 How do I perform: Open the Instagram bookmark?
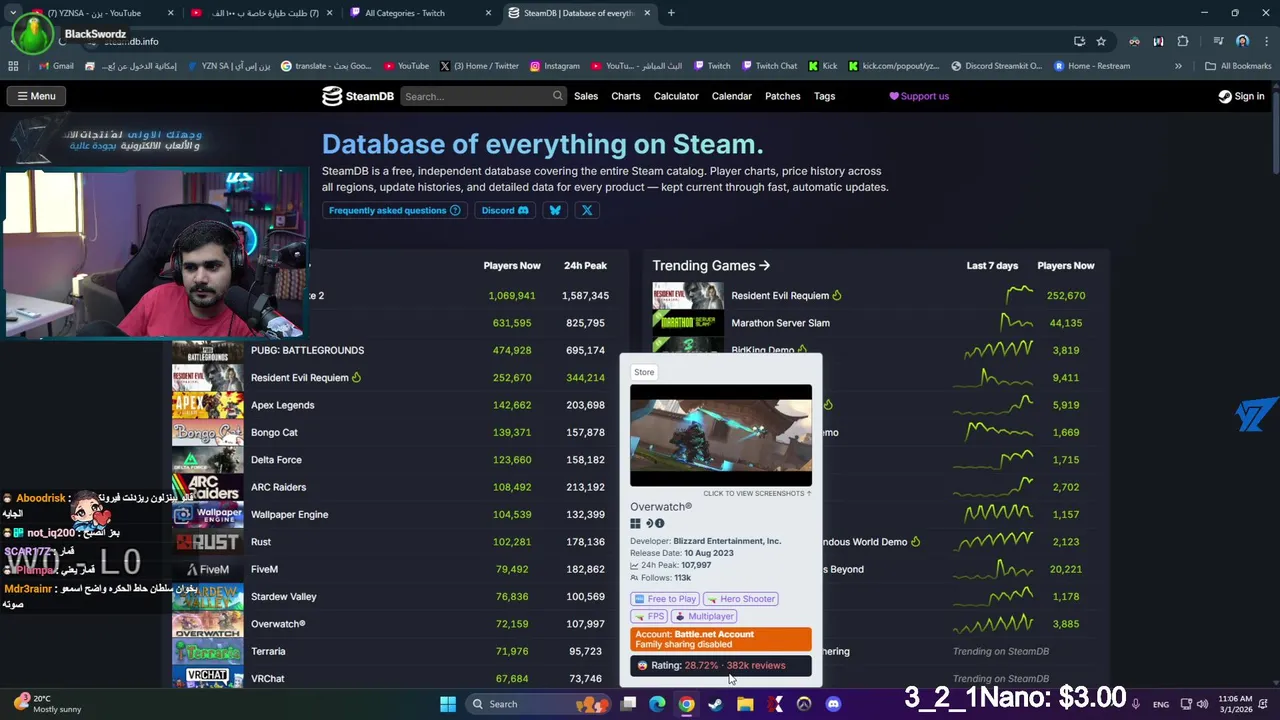click(555, 66)
